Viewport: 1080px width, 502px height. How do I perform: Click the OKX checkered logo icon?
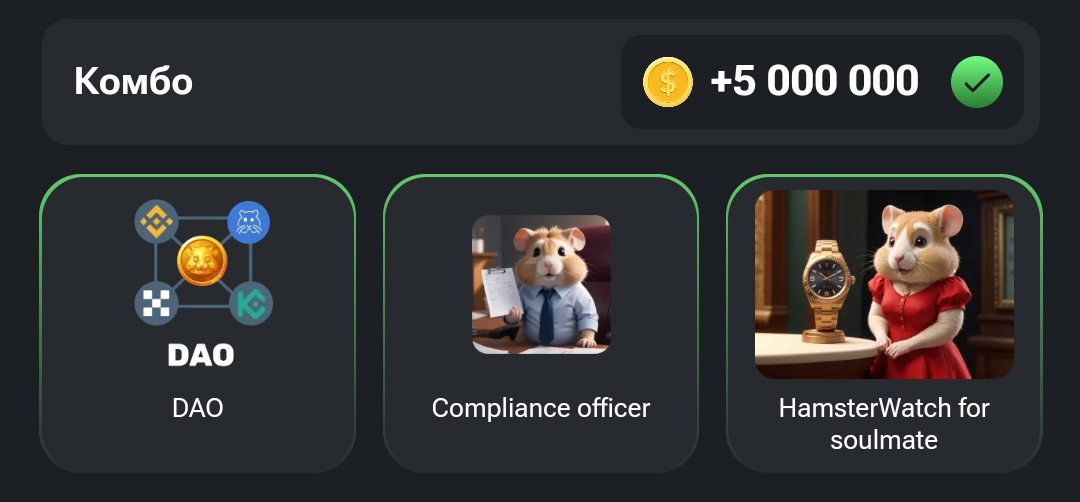156,303
